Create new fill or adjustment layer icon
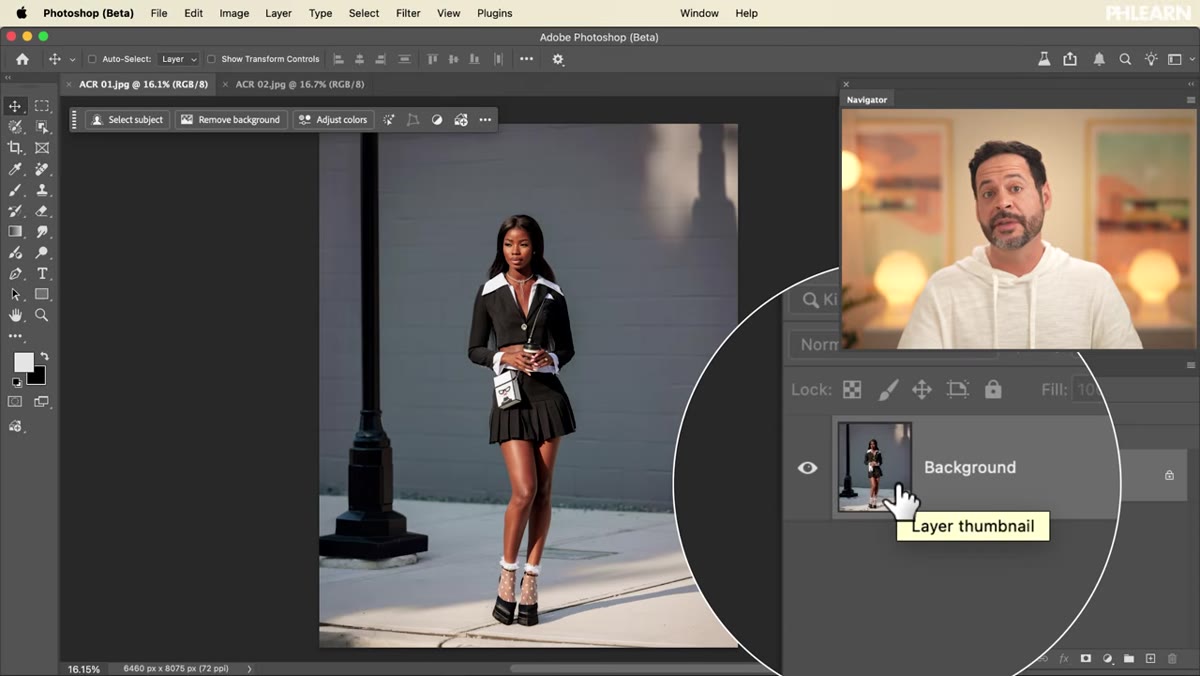Screen dimensions: 1200x676 1107,659
